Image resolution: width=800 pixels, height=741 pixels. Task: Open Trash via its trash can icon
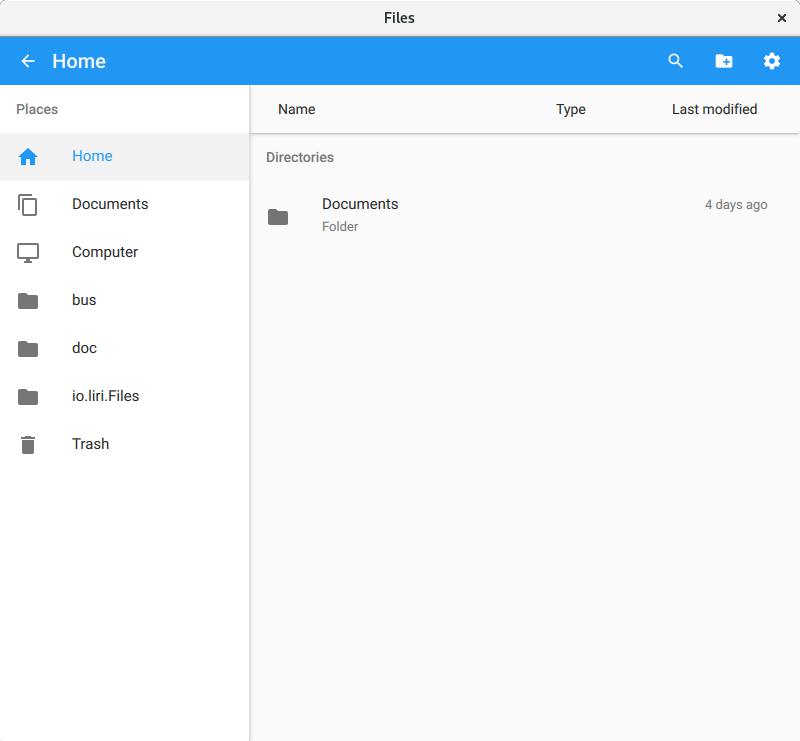(27, 444)
